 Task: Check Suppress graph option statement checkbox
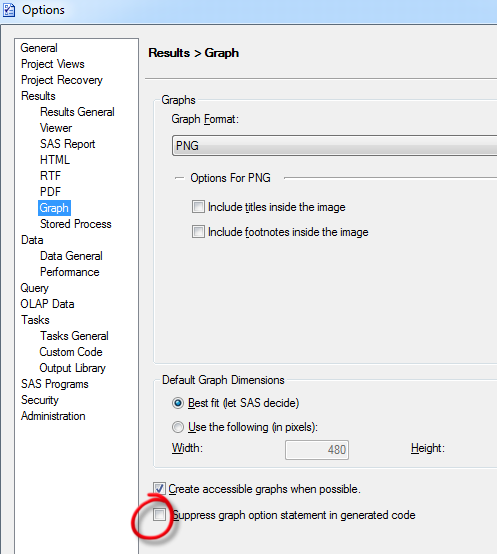(x=159, y=514)
